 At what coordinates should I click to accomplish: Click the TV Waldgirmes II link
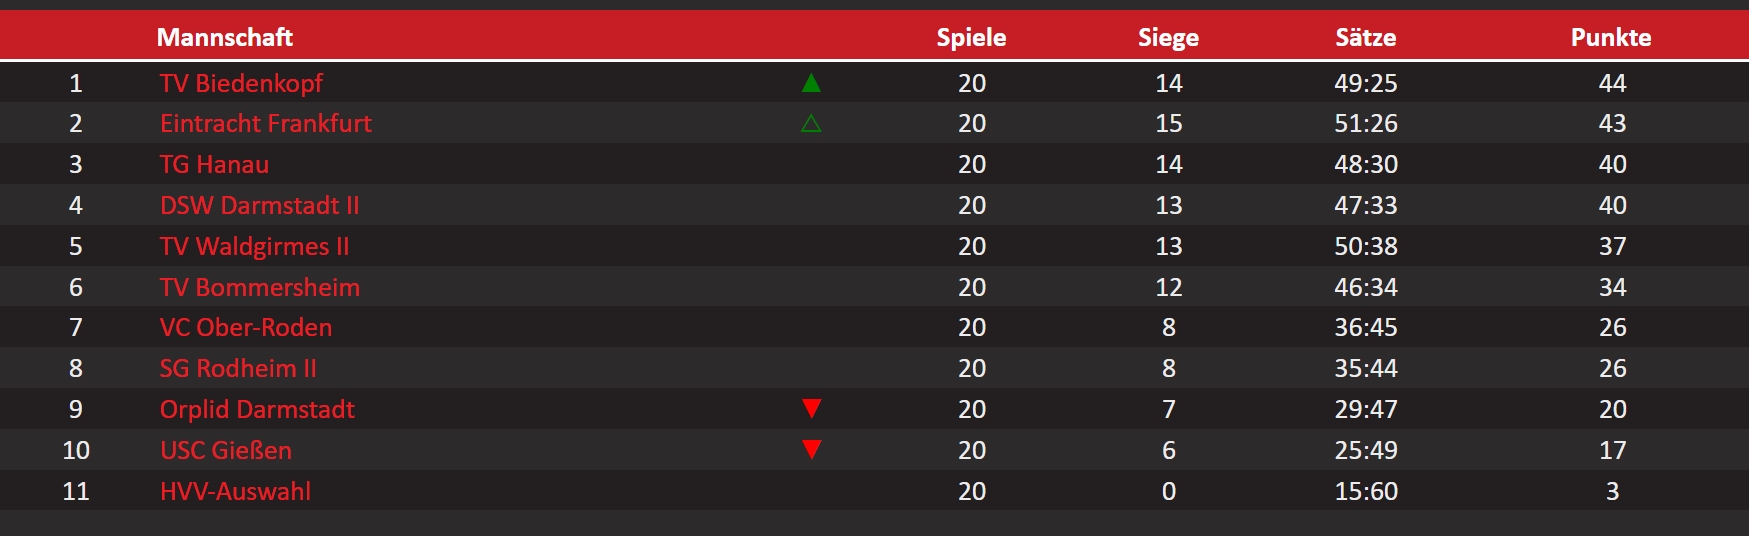(x=254, y=246)
